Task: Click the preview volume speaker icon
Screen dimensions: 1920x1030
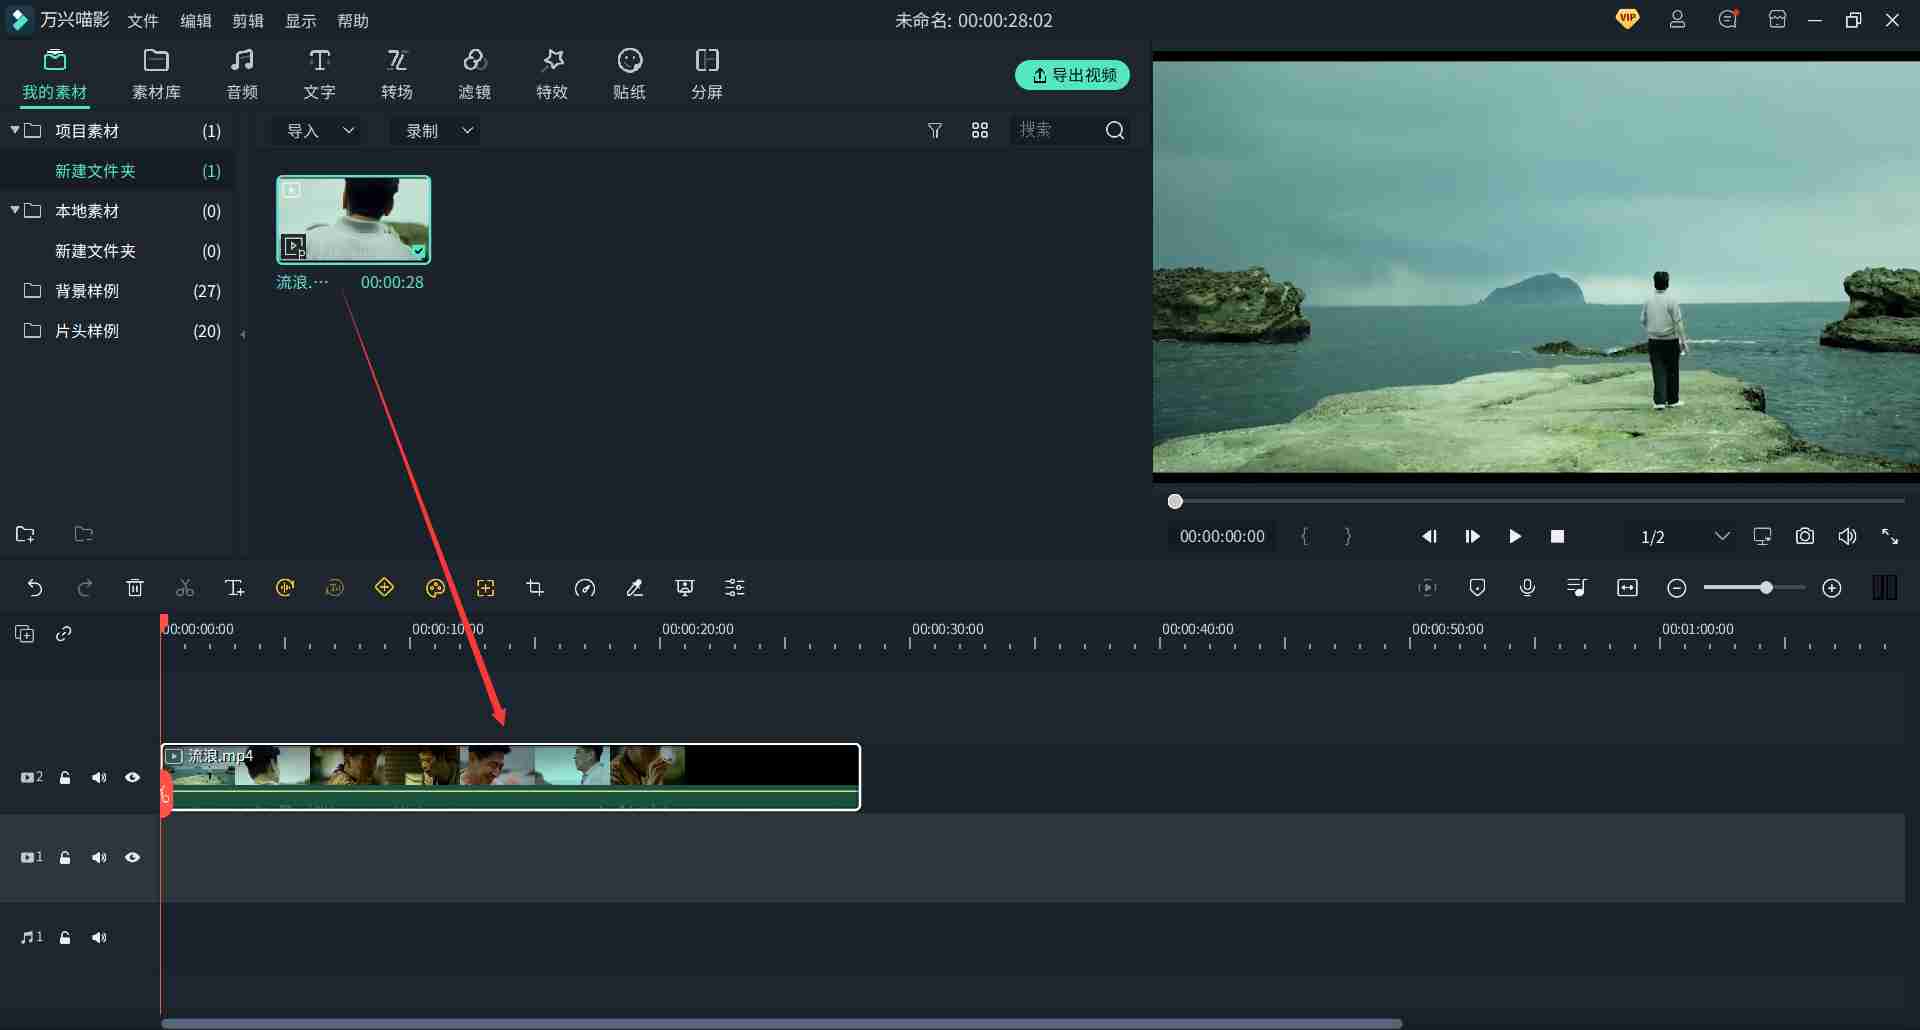Action: [1847, 537]
